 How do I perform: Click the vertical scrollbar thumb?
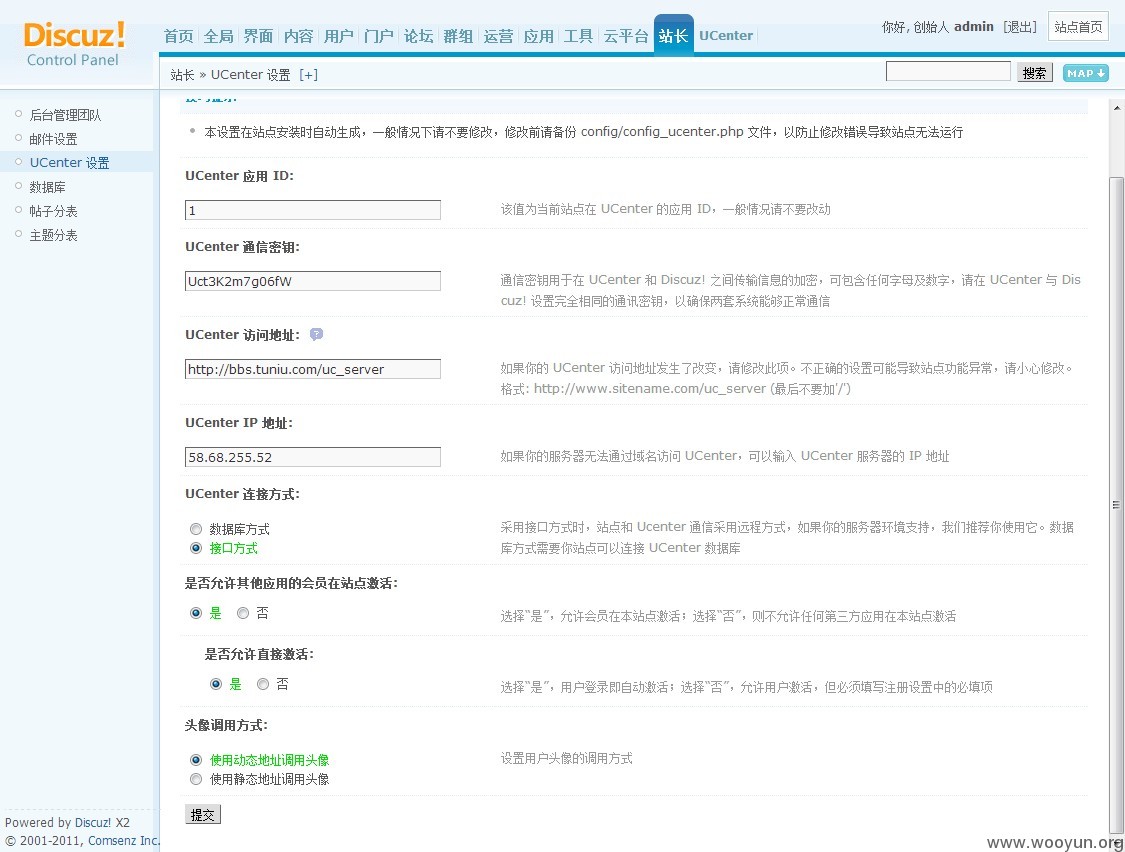pyautogui.click(x=1116, y=505)
